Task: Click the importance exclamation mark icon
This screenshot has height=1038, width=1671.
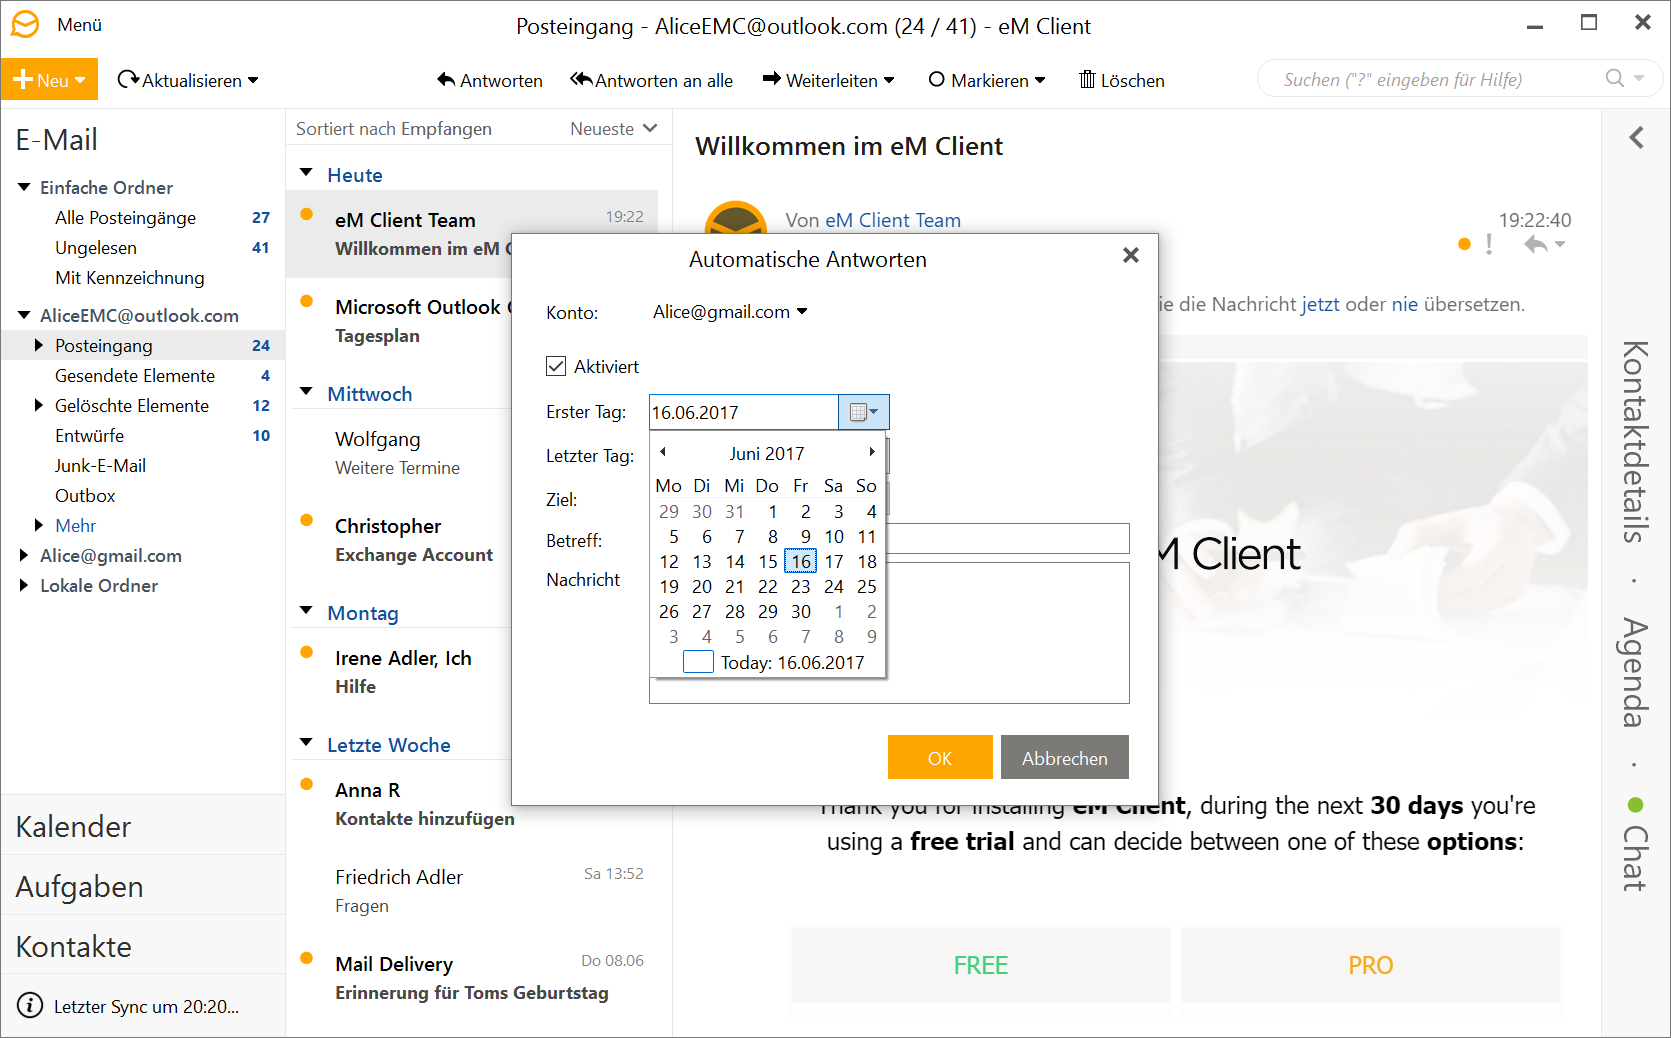Action: click(1490, 244)
